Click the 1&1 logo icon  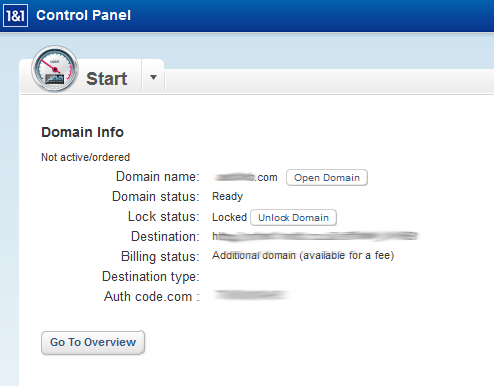(15, 15)
